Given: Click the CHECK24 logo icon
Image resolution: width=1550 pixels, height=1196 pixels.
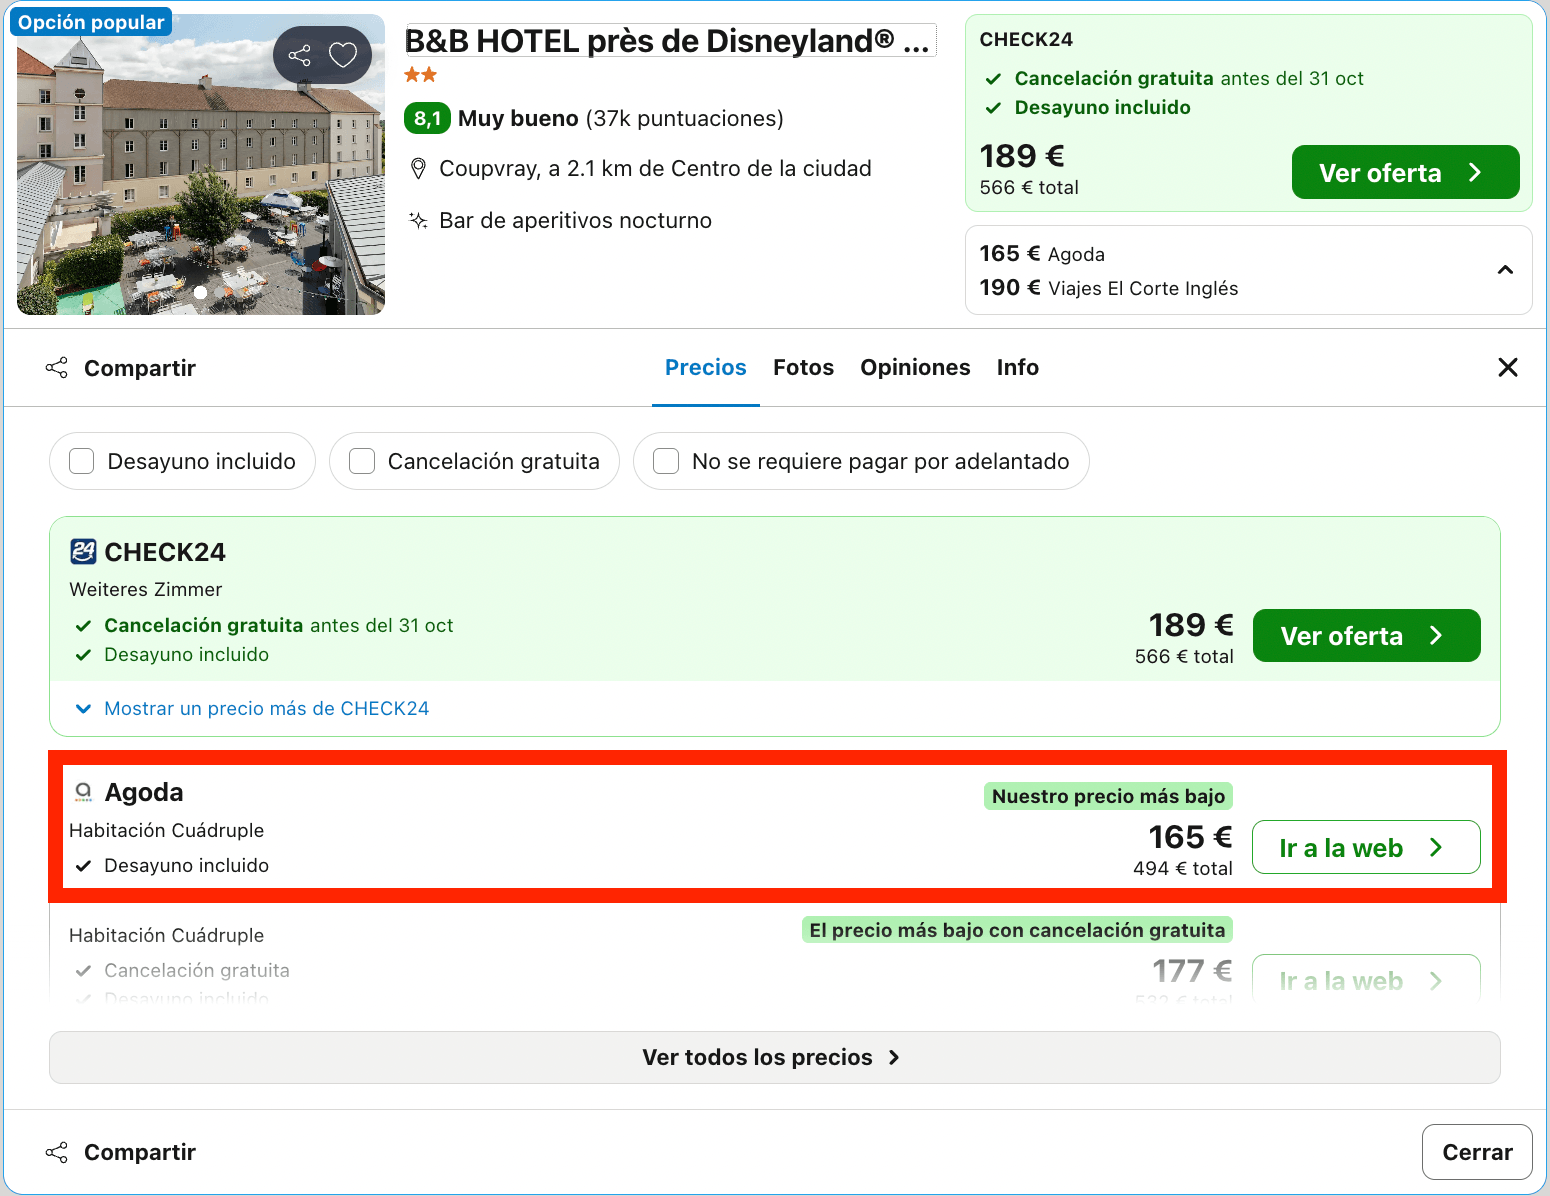Looking at the screenshot, I should [83, 552].
